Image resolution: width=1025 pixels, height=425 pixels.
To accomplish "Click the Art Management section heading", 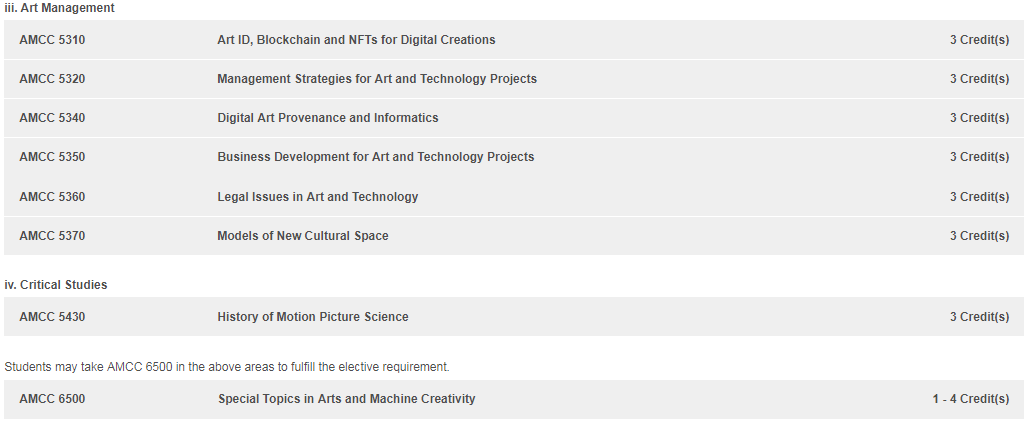I will click(59, 8).
